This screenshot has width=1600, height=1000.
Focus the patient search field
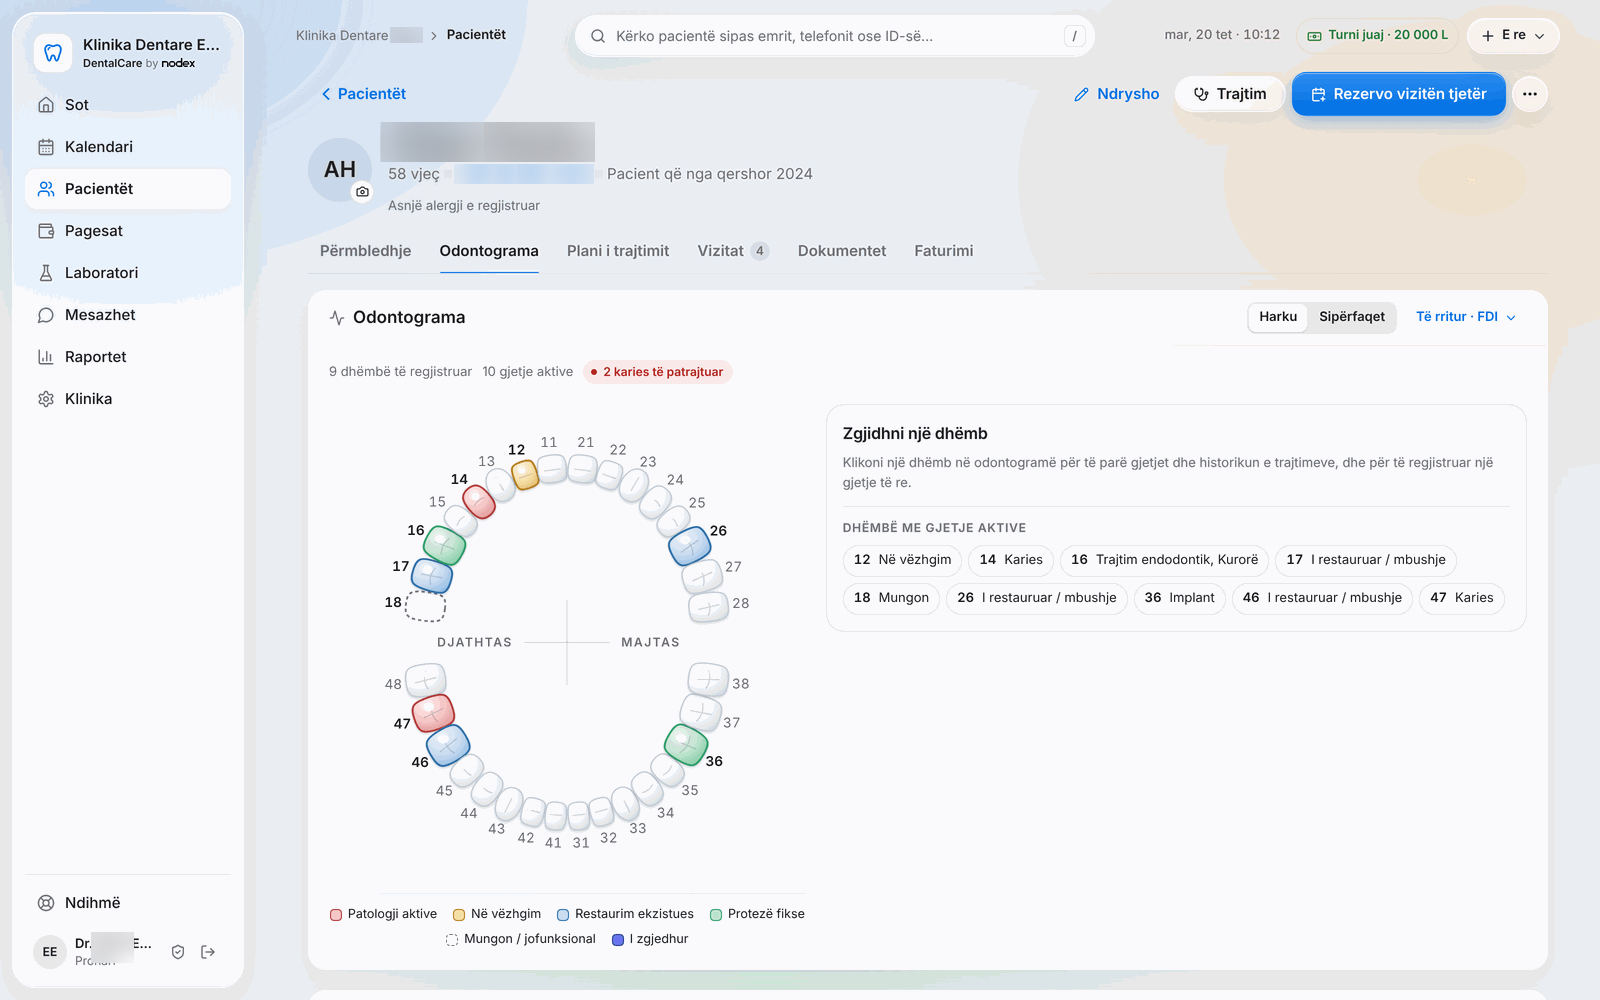pyautogui.click(x=834, y=36)
